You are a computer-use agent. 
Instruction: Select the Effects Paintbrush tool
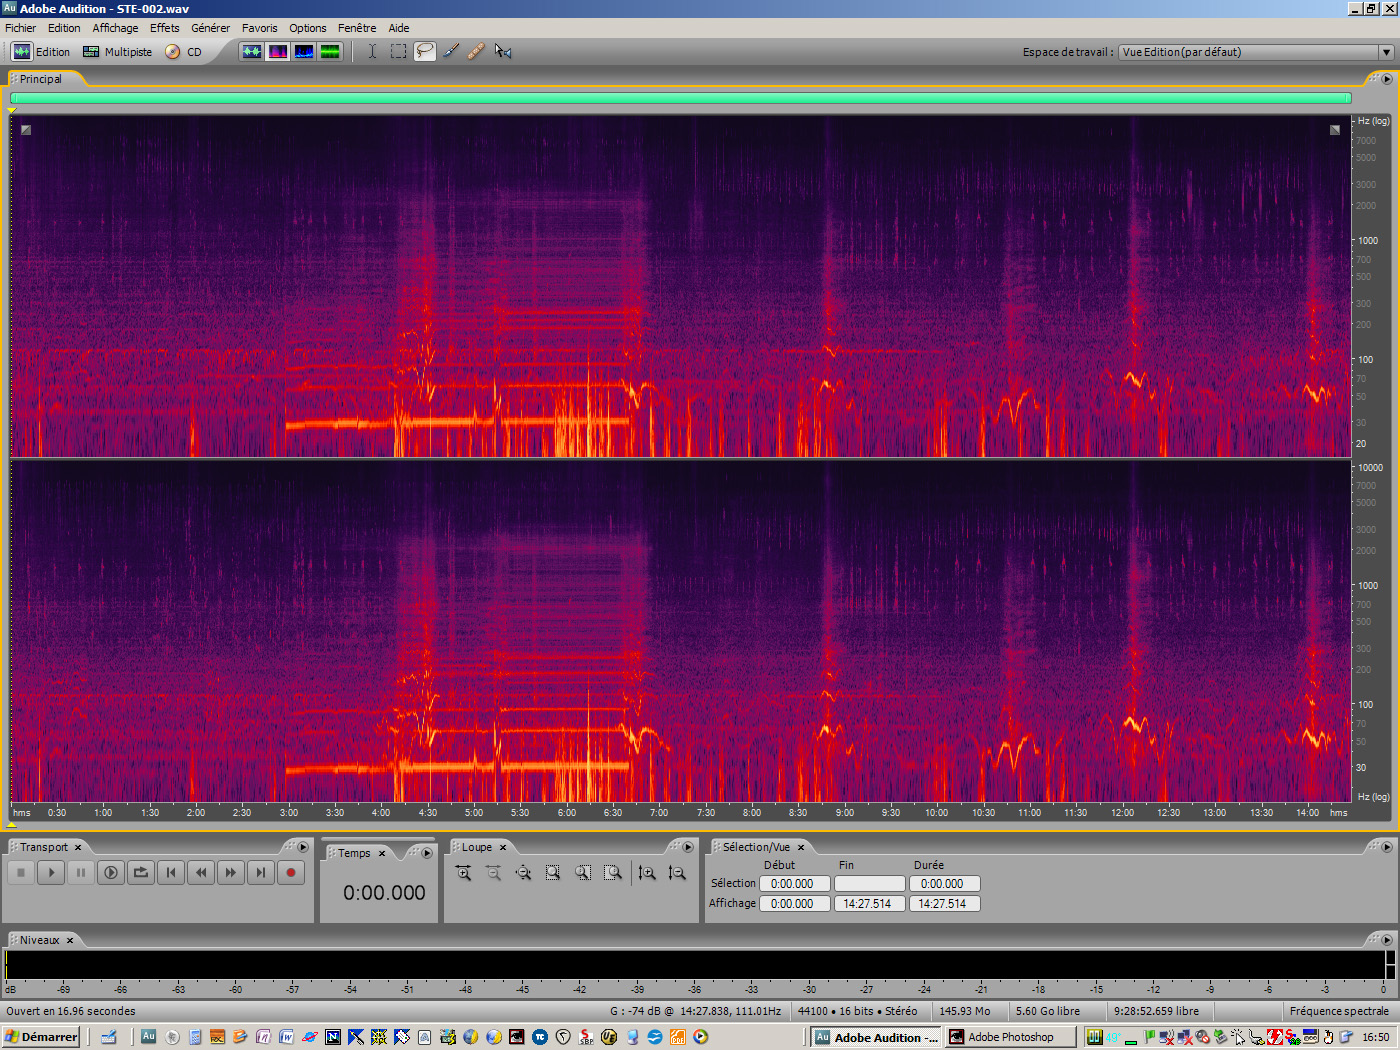click(x=450, y=51)
